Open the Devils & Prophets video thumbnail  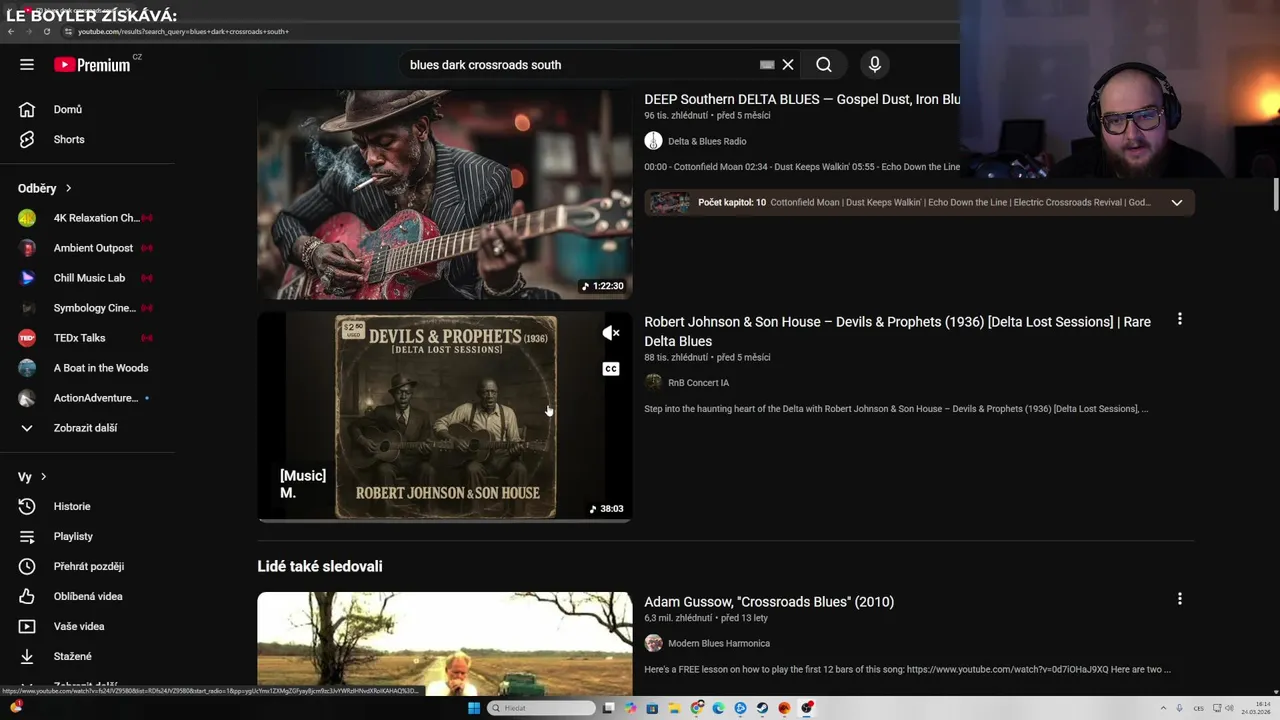tap(445, 417)
